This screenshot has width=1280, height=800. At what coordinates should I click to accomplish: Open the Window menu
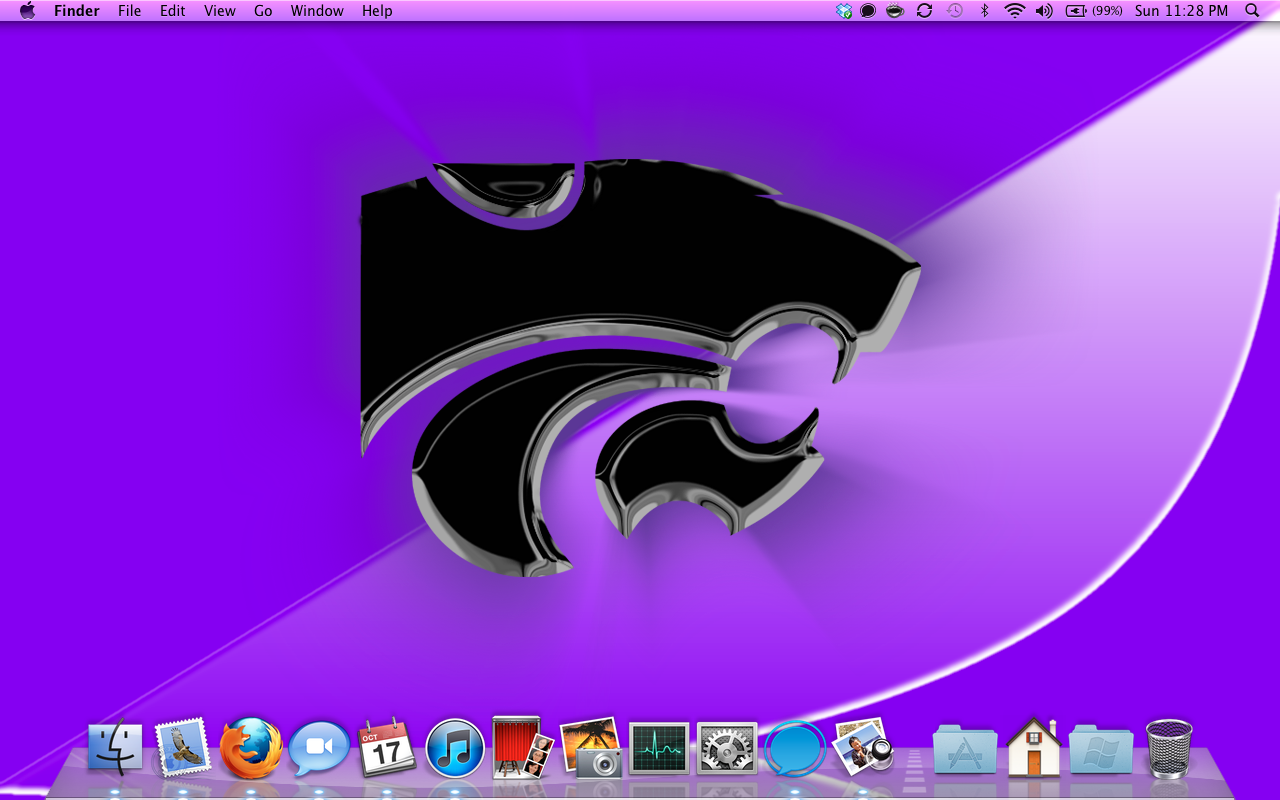(317, 11)
